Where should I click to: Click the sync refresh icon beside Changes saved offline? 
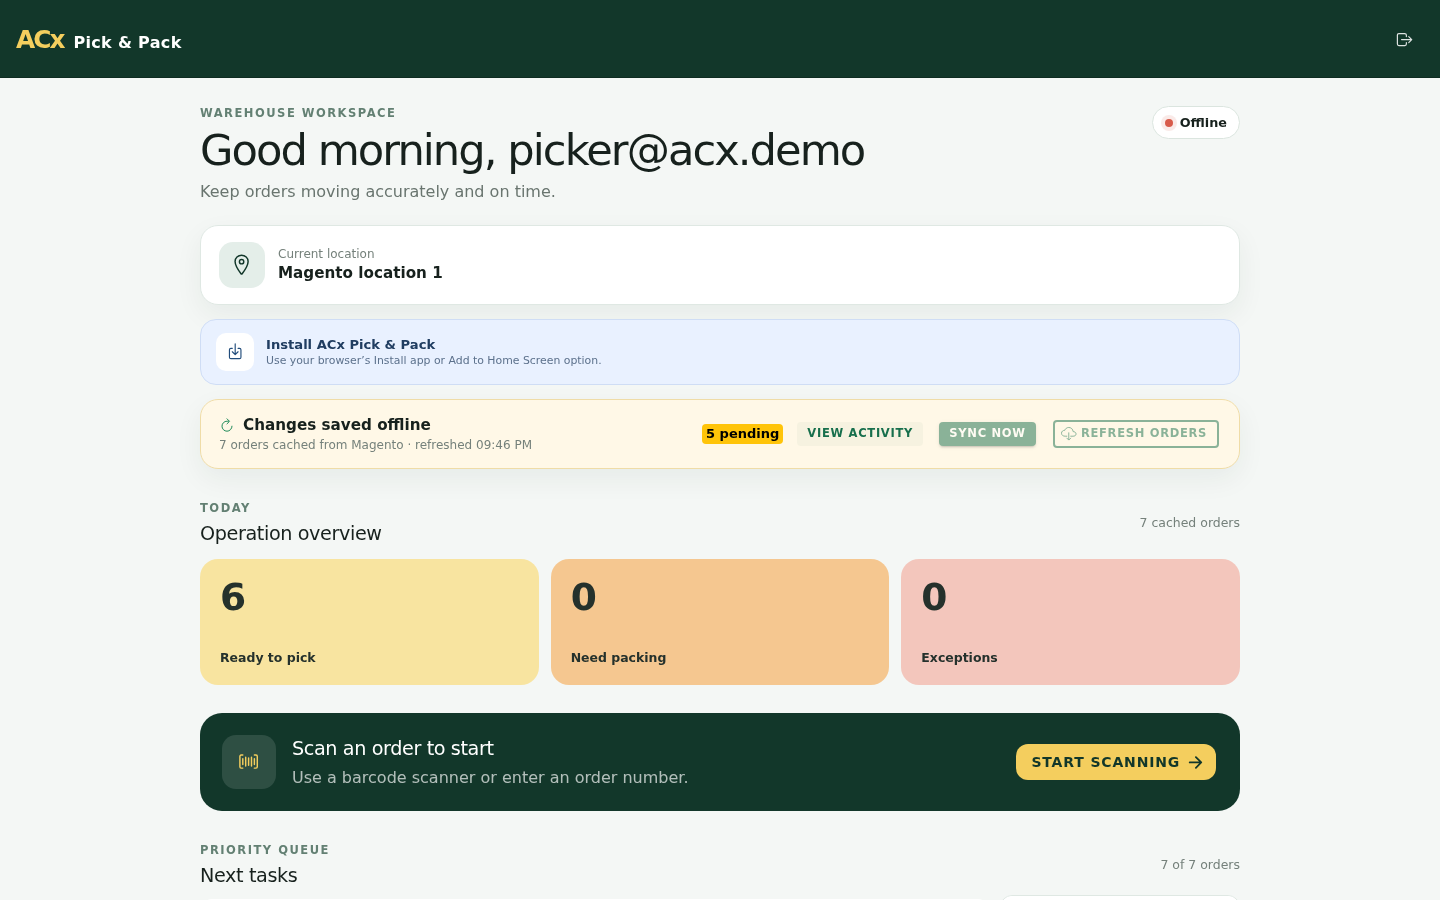point(227,425)
